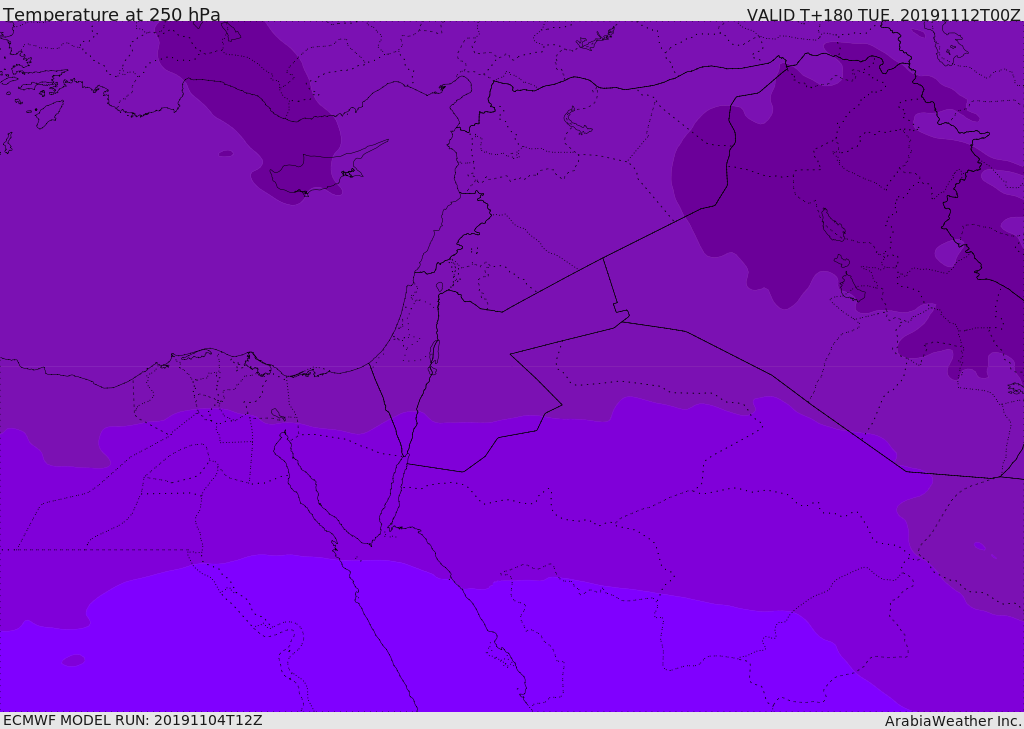This screenshot has width=1024, height=729.
Task: Click the ArabiaWeather Inc. credit text
Action: (952, 721)
